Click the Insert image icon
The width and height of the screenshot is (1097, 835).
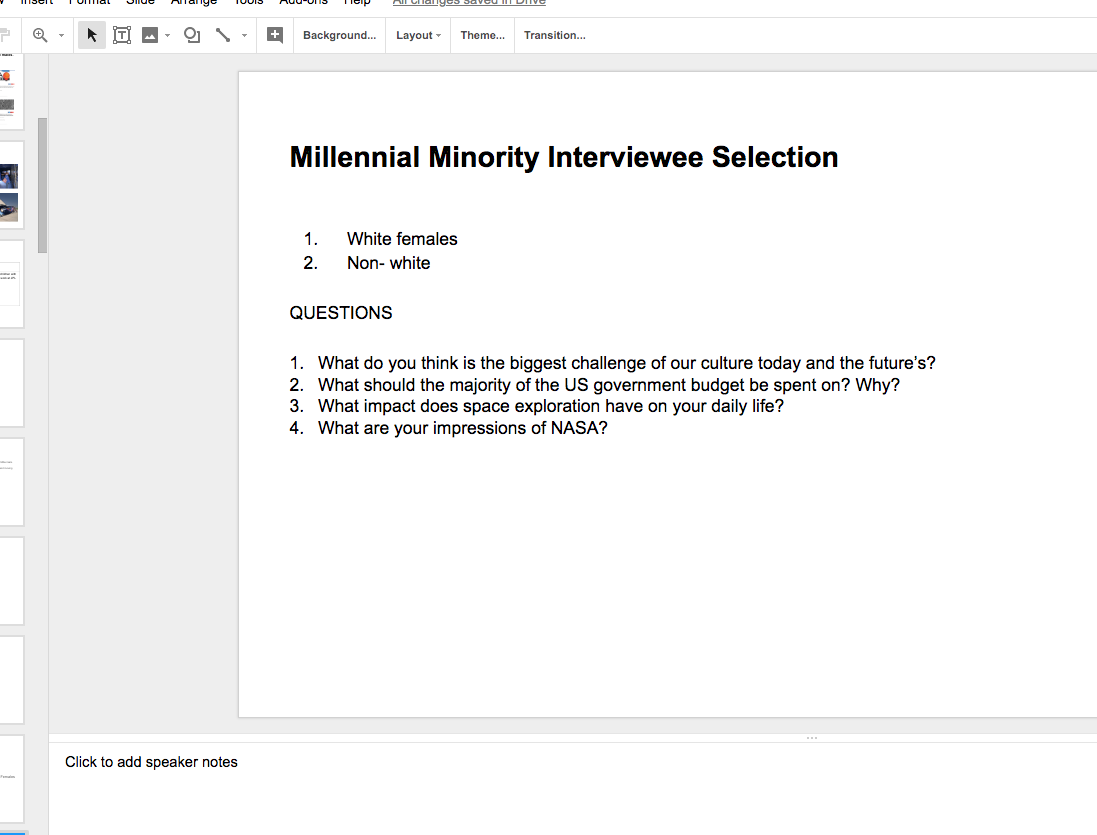150,35
